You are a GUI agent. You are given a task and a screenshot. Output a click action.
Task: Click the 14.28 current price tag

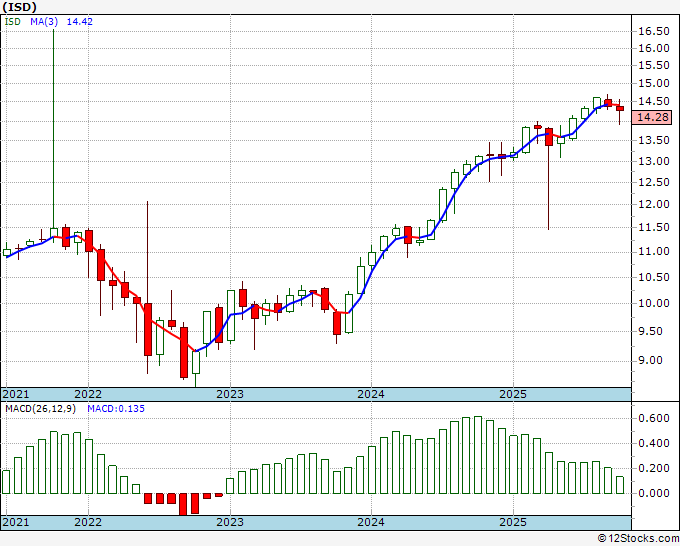pos(652,118)
